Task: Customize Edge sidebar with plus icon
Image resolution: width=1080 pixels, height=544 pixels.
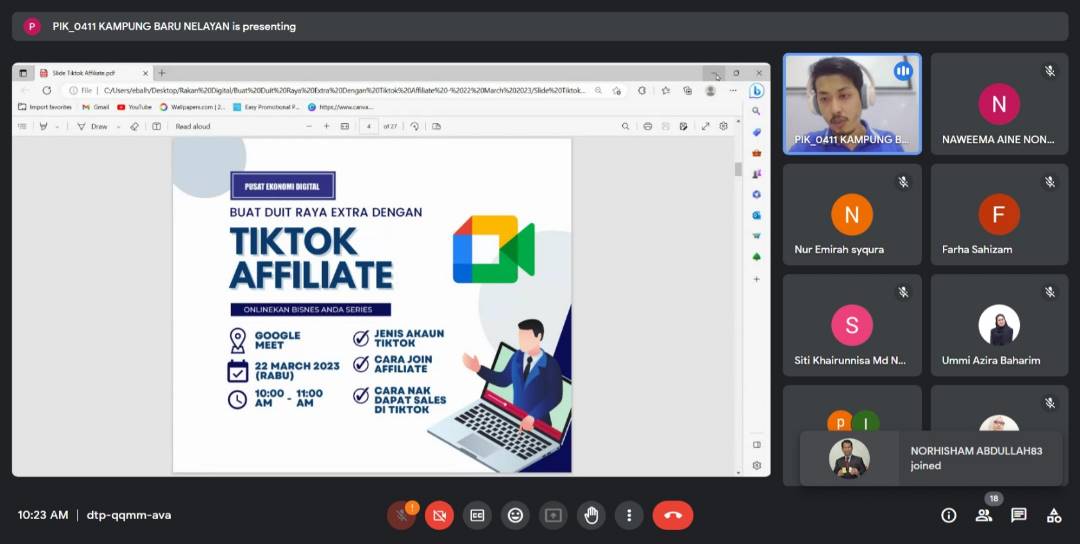Action: point(756,279)
